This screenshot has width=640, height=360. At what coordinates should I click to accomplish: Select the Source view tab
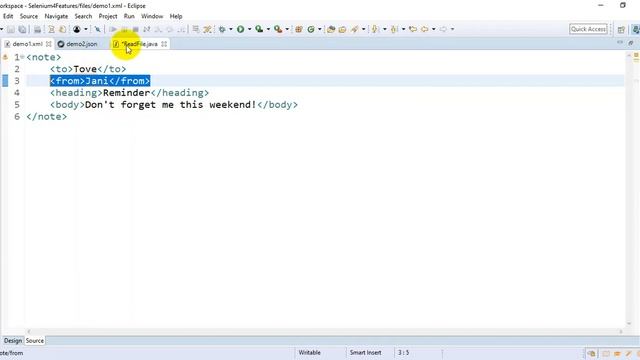(35, 340)
